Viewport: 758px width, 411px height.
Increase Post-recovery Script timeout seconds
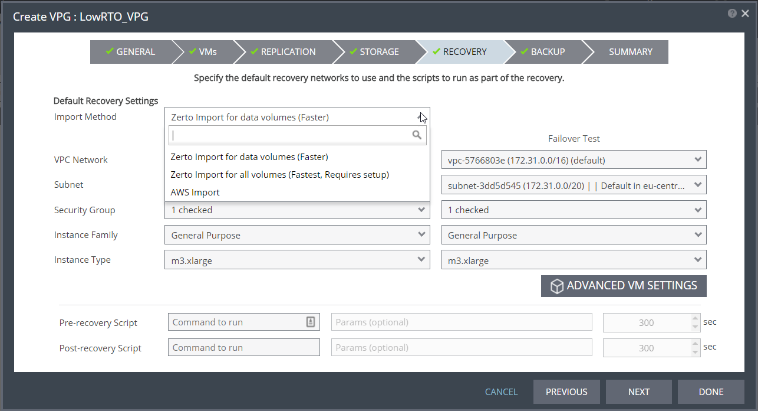(x=695, y=343)
